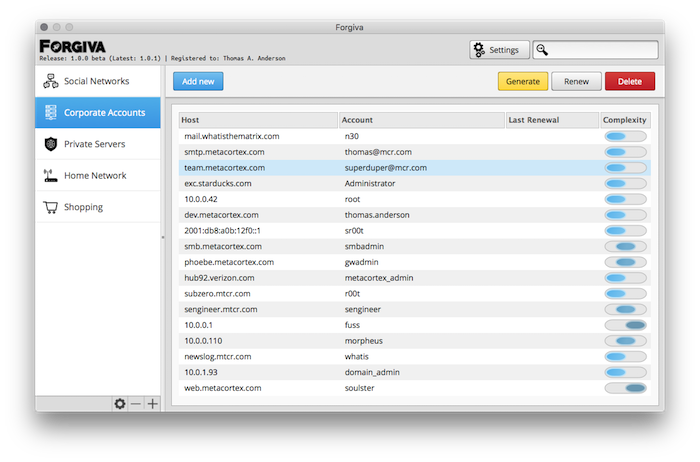This screenshot has width=700, height=462.
Task: Click the plus icon to add category
Action: click(x=152, y=404)
